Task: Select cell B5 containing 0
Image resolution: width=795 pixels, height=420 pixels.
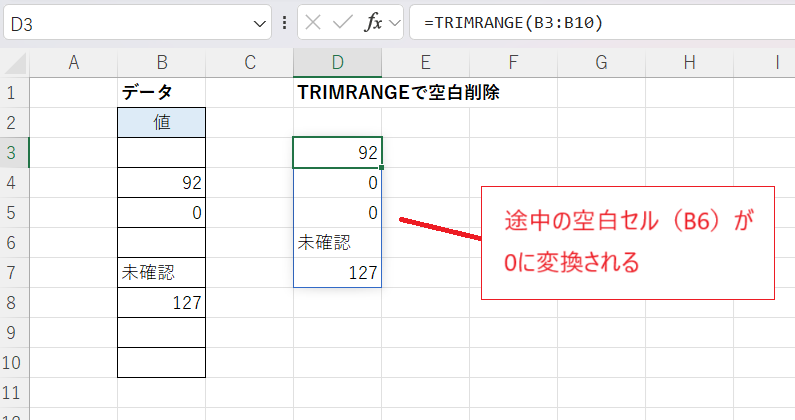Action: (162, 213)
